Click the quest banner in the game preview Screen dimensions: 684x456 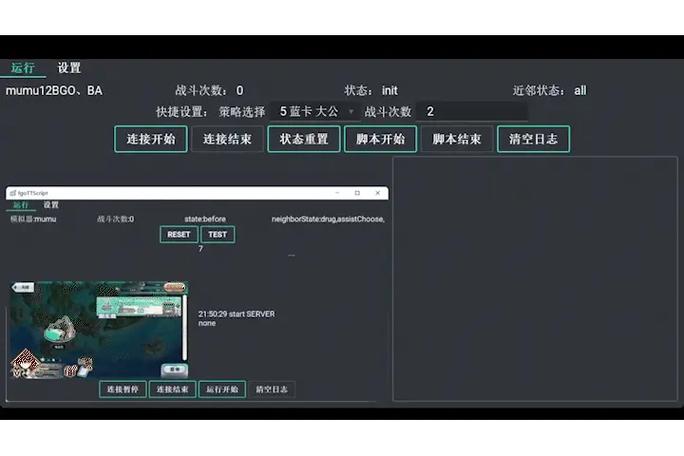pos(139,307)
